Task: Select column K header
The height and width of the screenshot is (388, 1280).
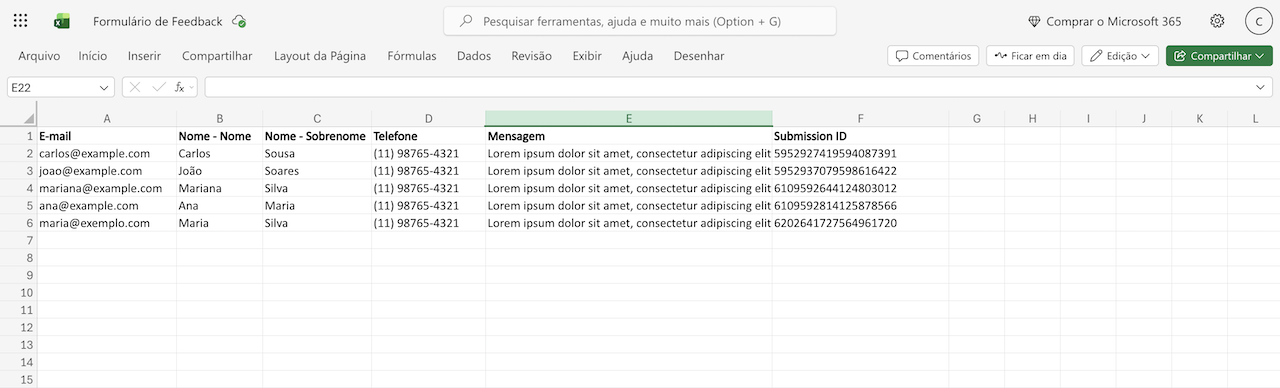Action: click(x=1200, y=119)
